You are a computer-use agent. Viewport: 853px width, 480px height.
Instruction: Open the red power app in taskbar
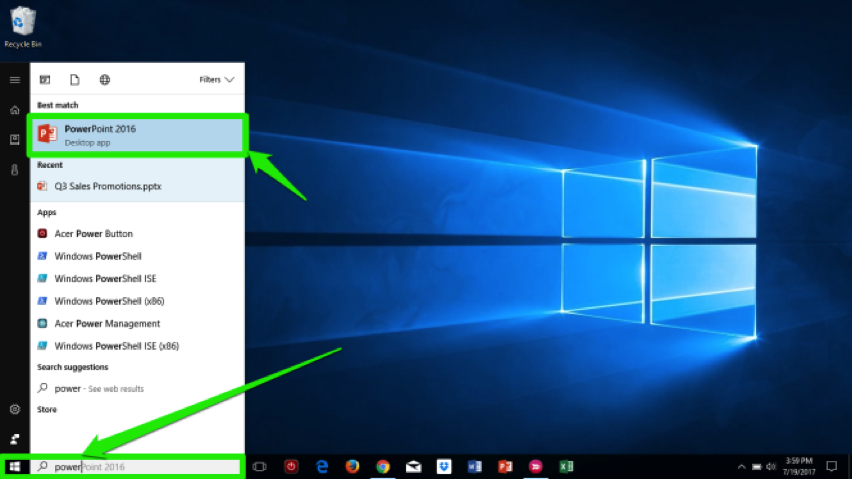pos(291,466)
